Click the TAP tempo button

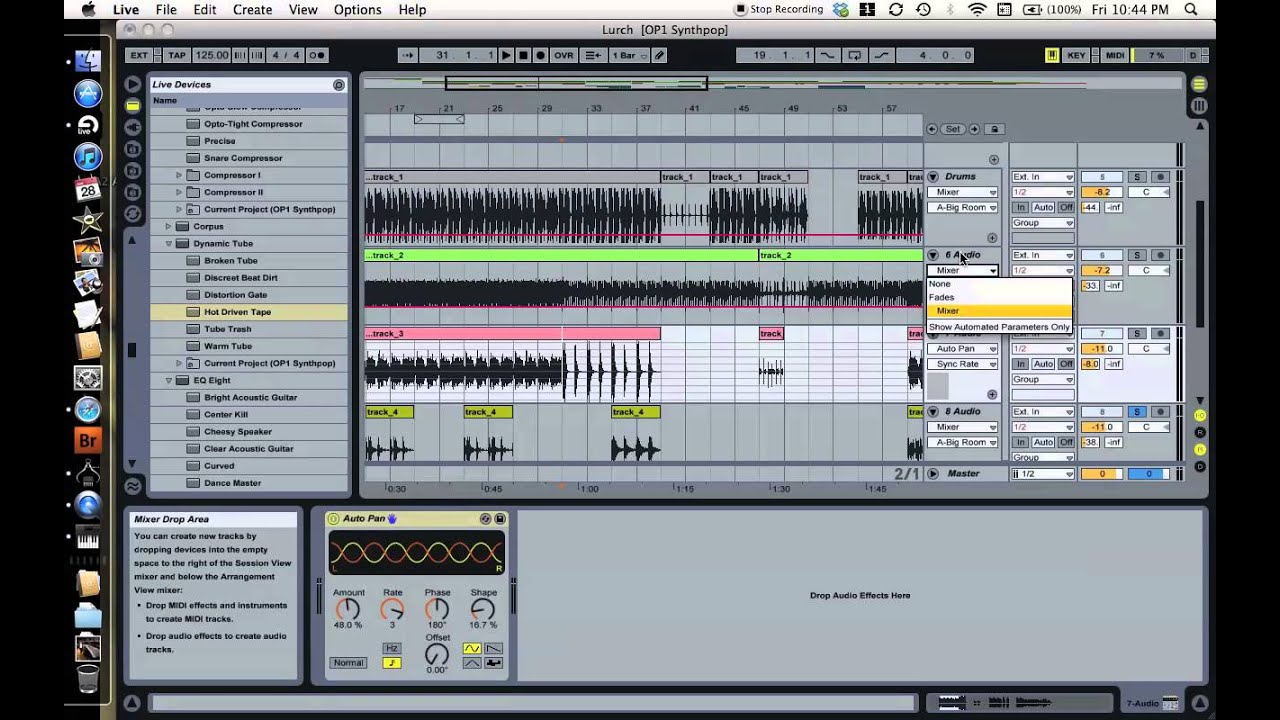pos(177,55)
